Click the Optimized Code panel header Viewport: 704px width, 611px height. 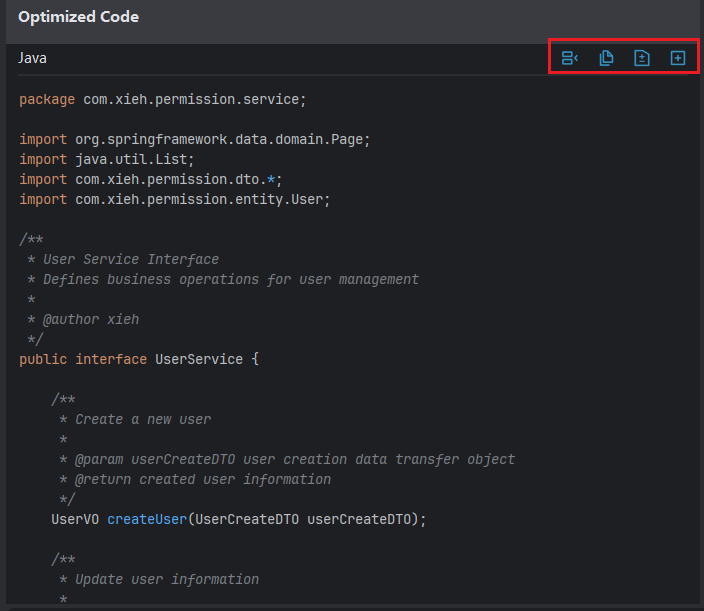[79, 17]
